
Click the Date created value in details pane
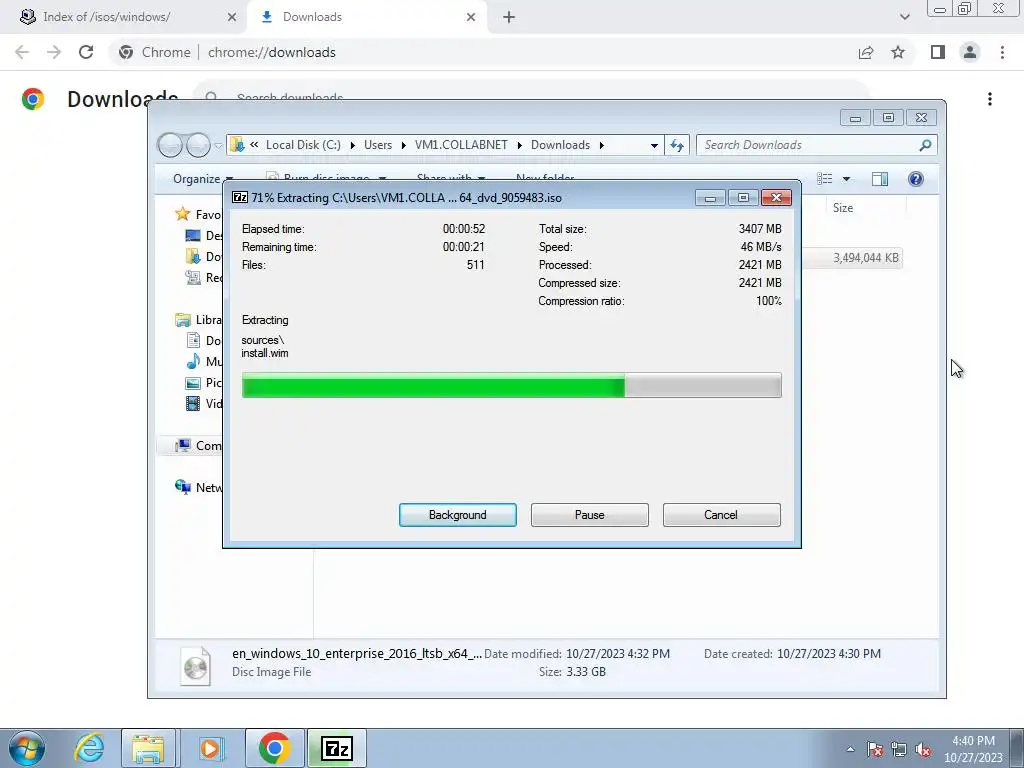click(829, 654)
